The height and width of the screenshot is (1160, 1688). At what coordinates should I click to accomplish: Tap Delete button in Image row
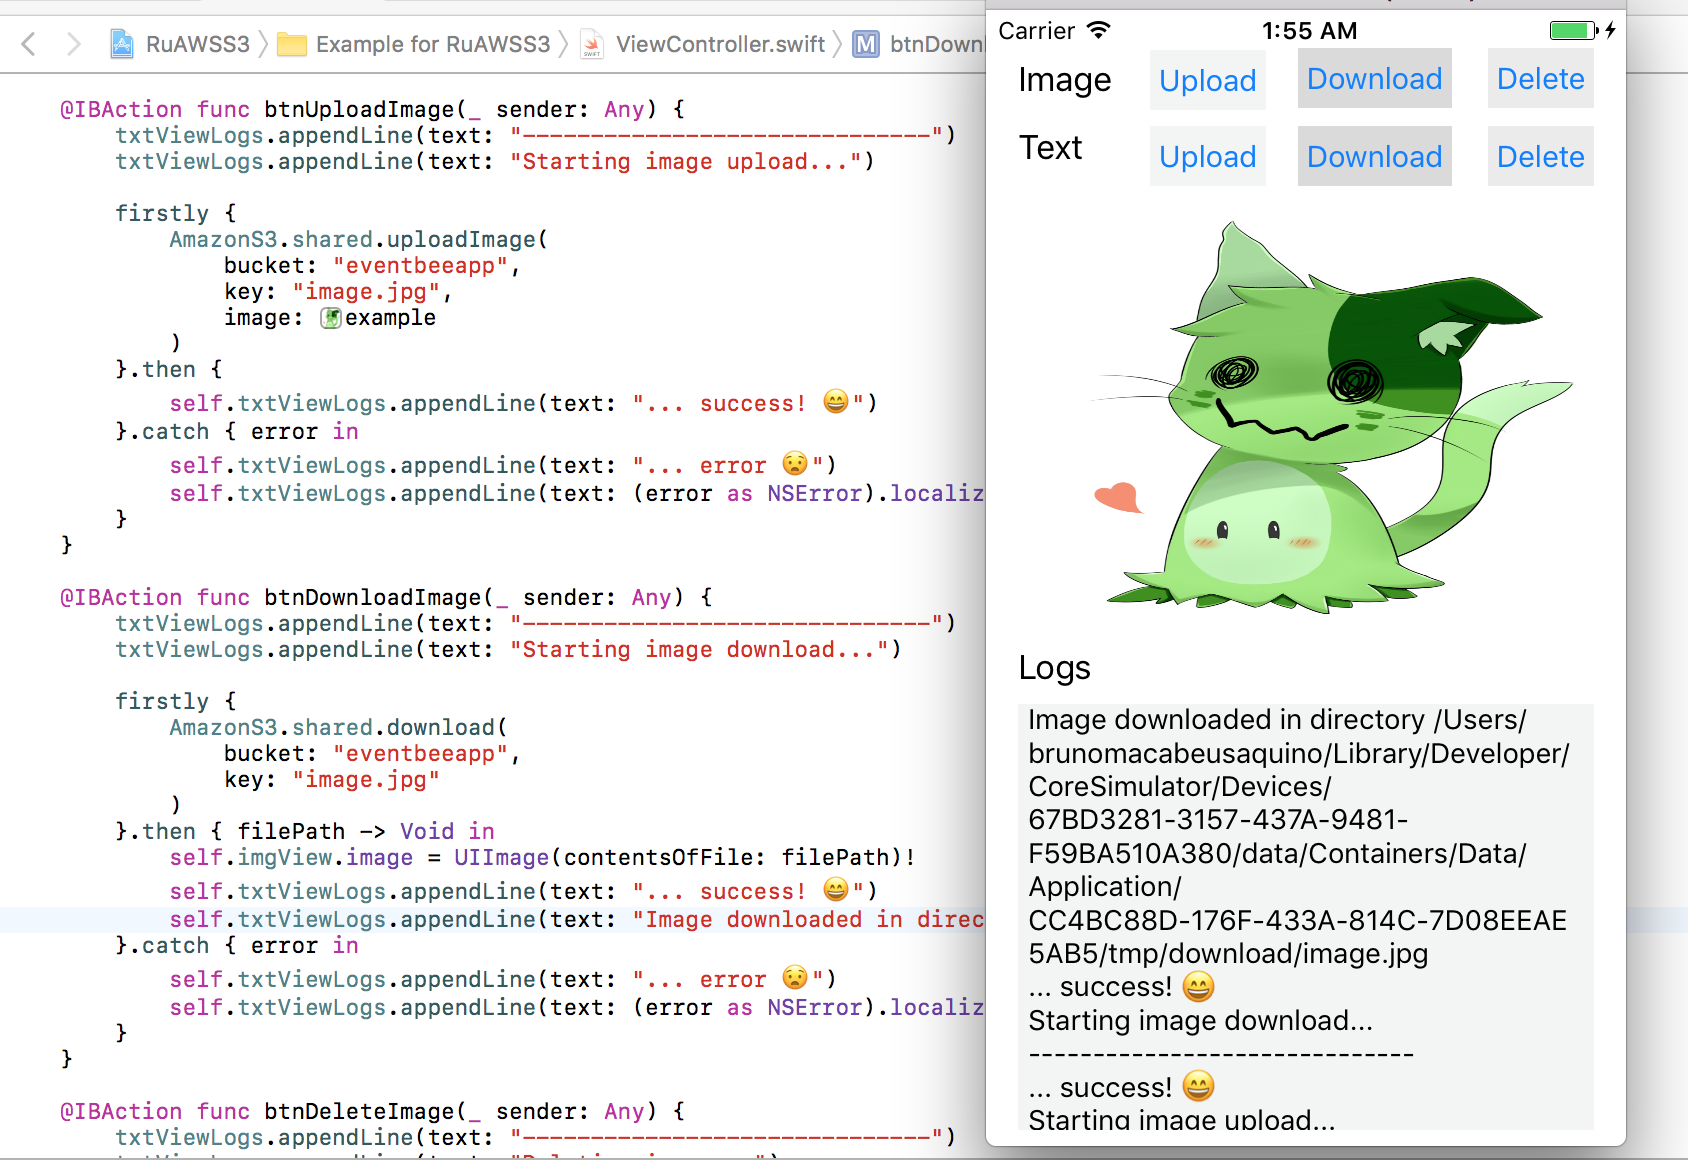coord(1540,79)
